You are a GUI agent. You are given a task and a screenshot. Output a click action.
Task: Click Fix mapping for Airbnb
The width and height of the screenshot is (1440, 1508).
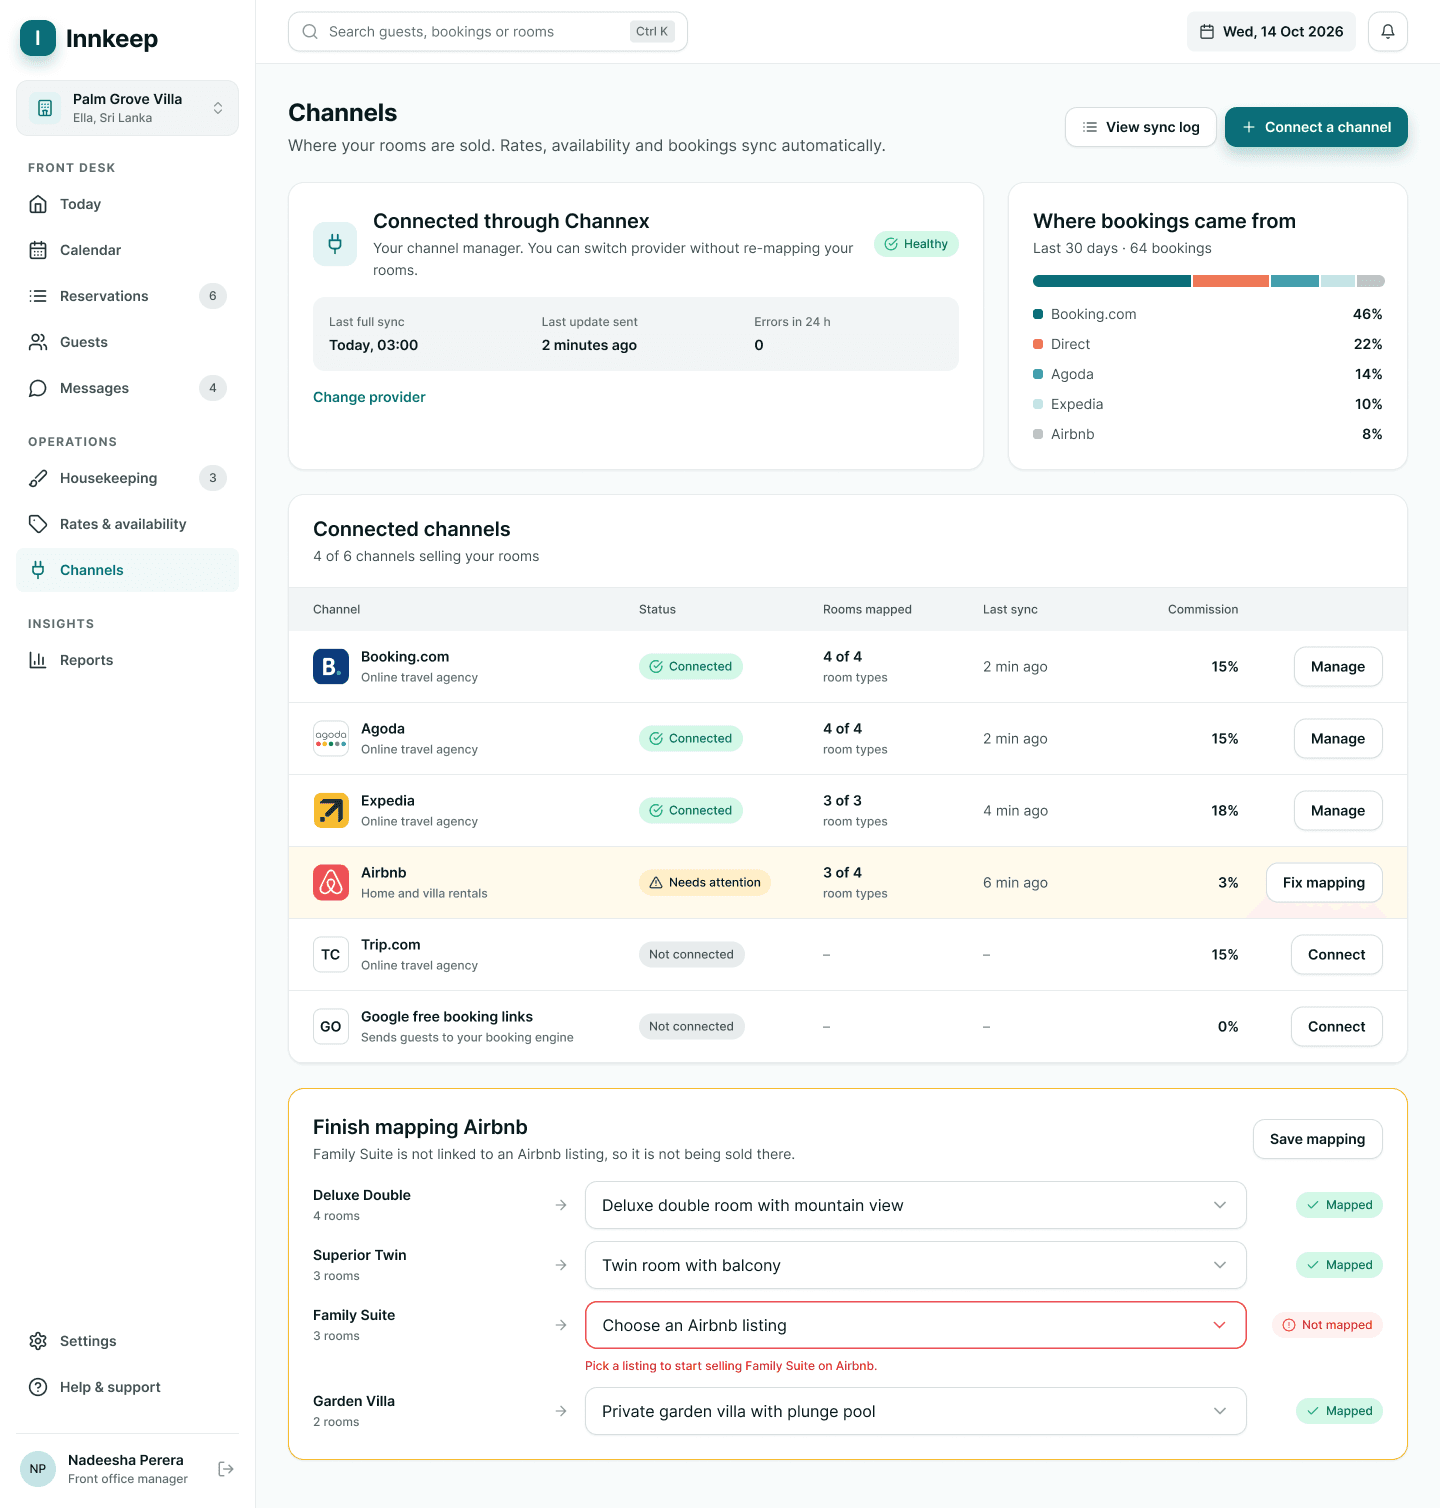pyautogui.click(x=1324, y=882)
